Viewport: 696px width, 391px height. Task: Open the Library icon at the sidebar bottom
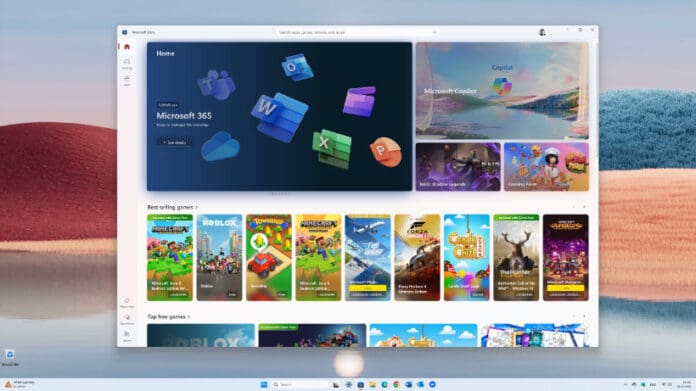click(x=127, y=336)
